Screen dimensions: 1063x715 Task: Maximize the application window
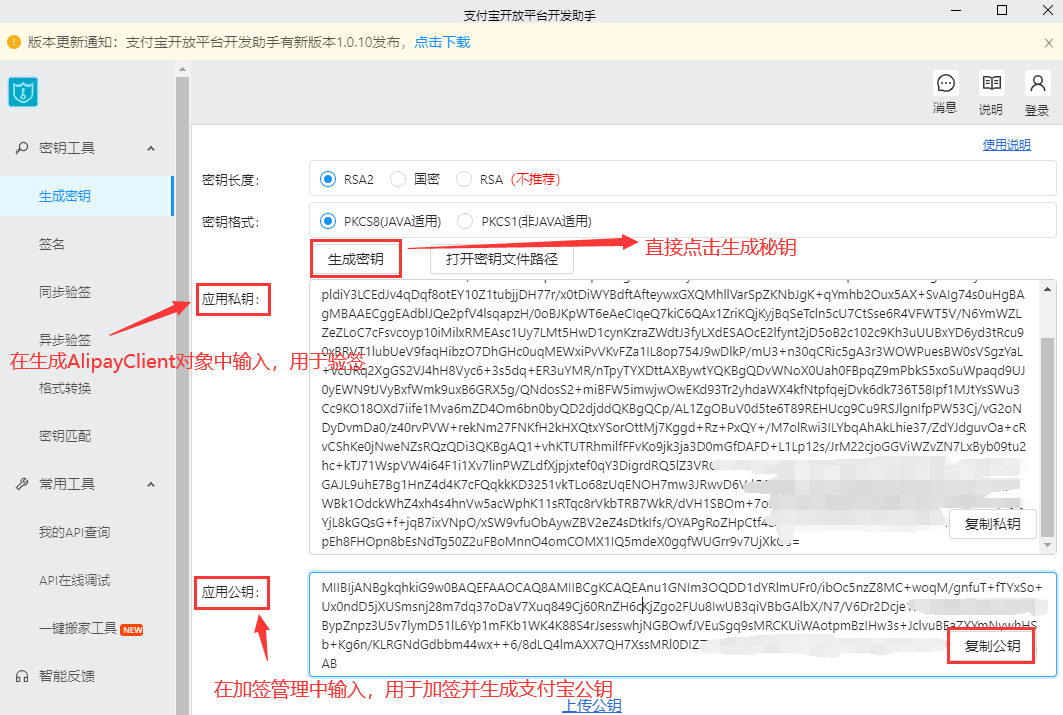[1002, 10]
